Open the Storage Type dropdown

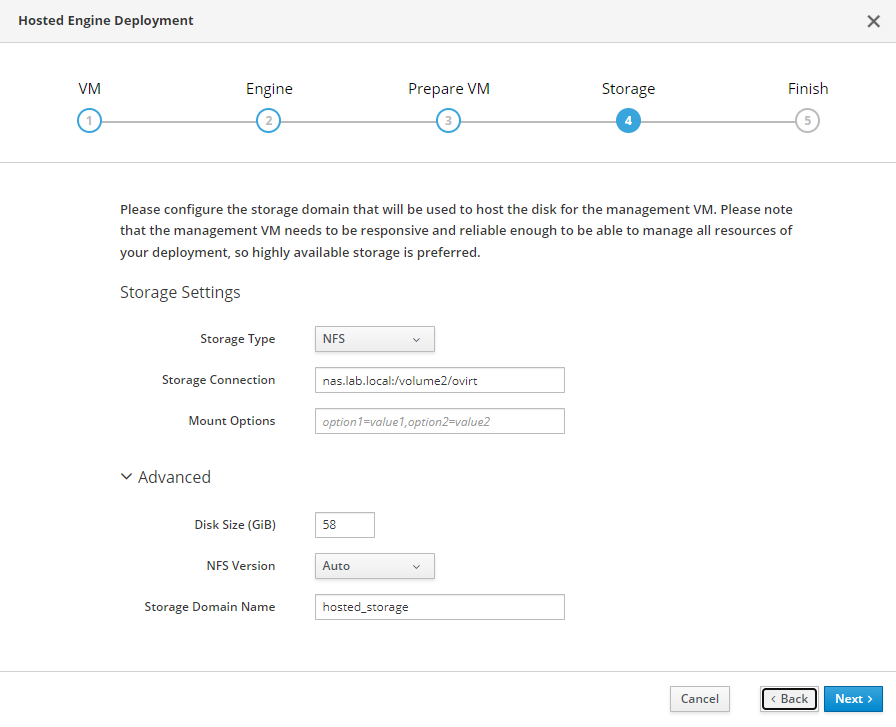tap(374, 339)
